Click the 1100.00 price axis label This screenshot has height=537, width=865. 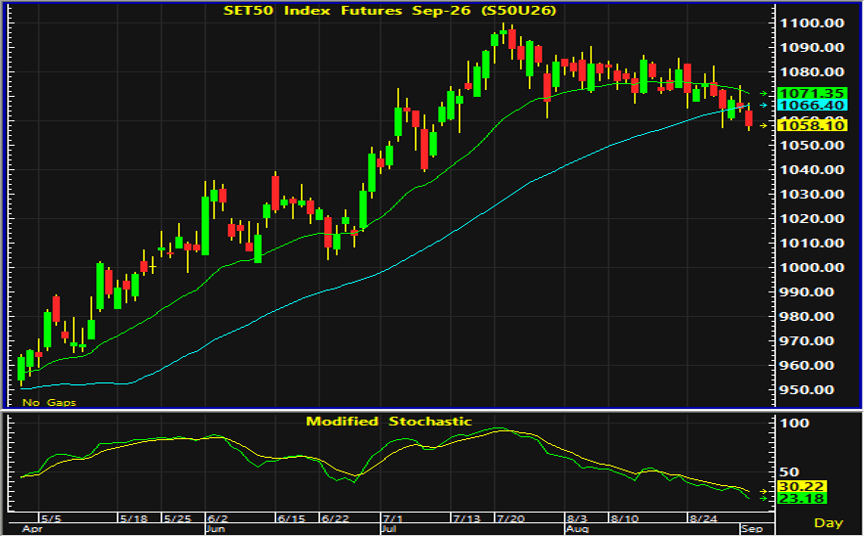pos(811,23)
